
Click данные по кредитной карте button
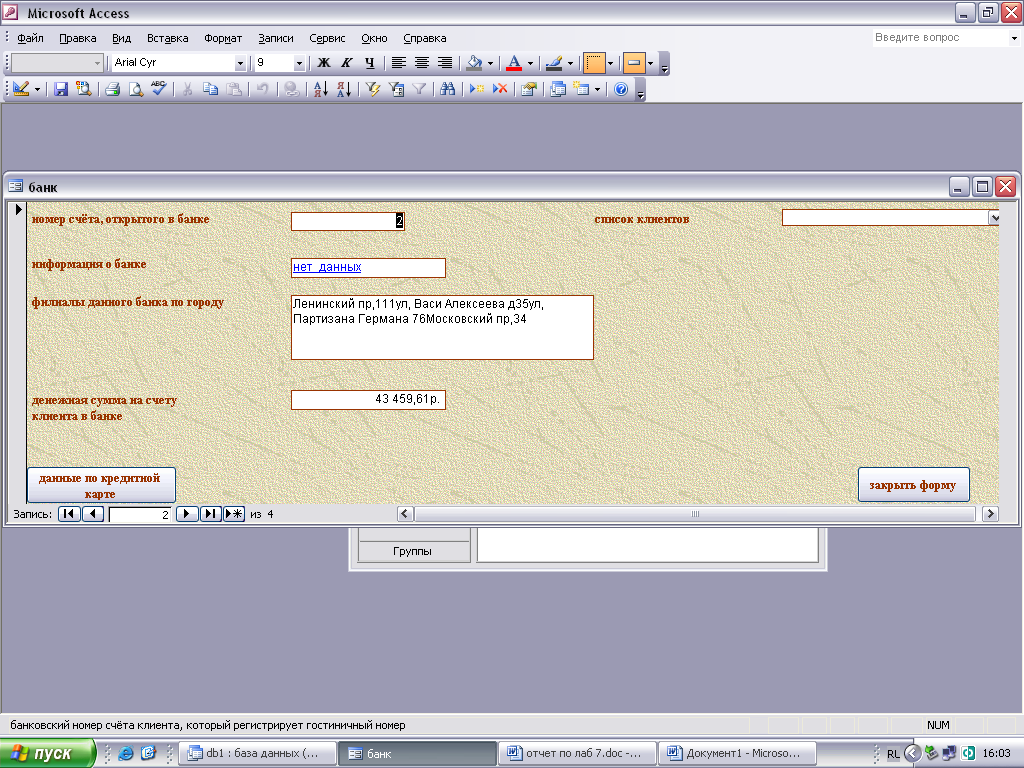click(x=101, y=485)
